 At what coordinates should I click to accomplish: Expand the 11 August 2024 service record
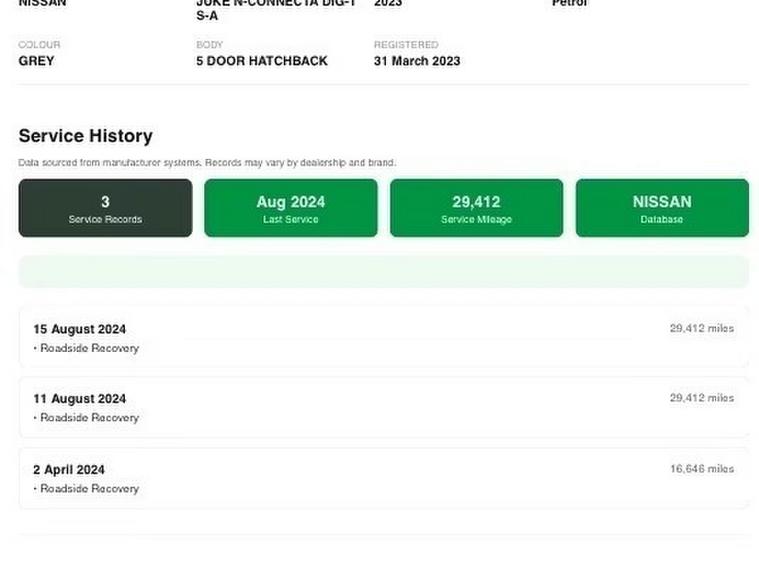coord(383,407)
